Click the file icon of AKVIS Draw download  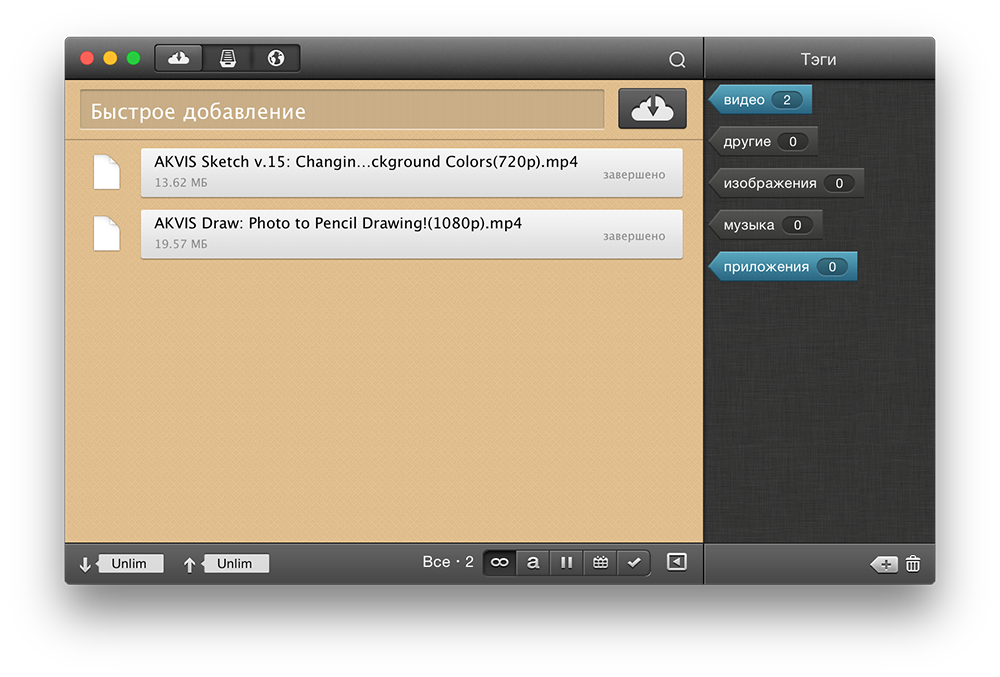click(107, 233)
